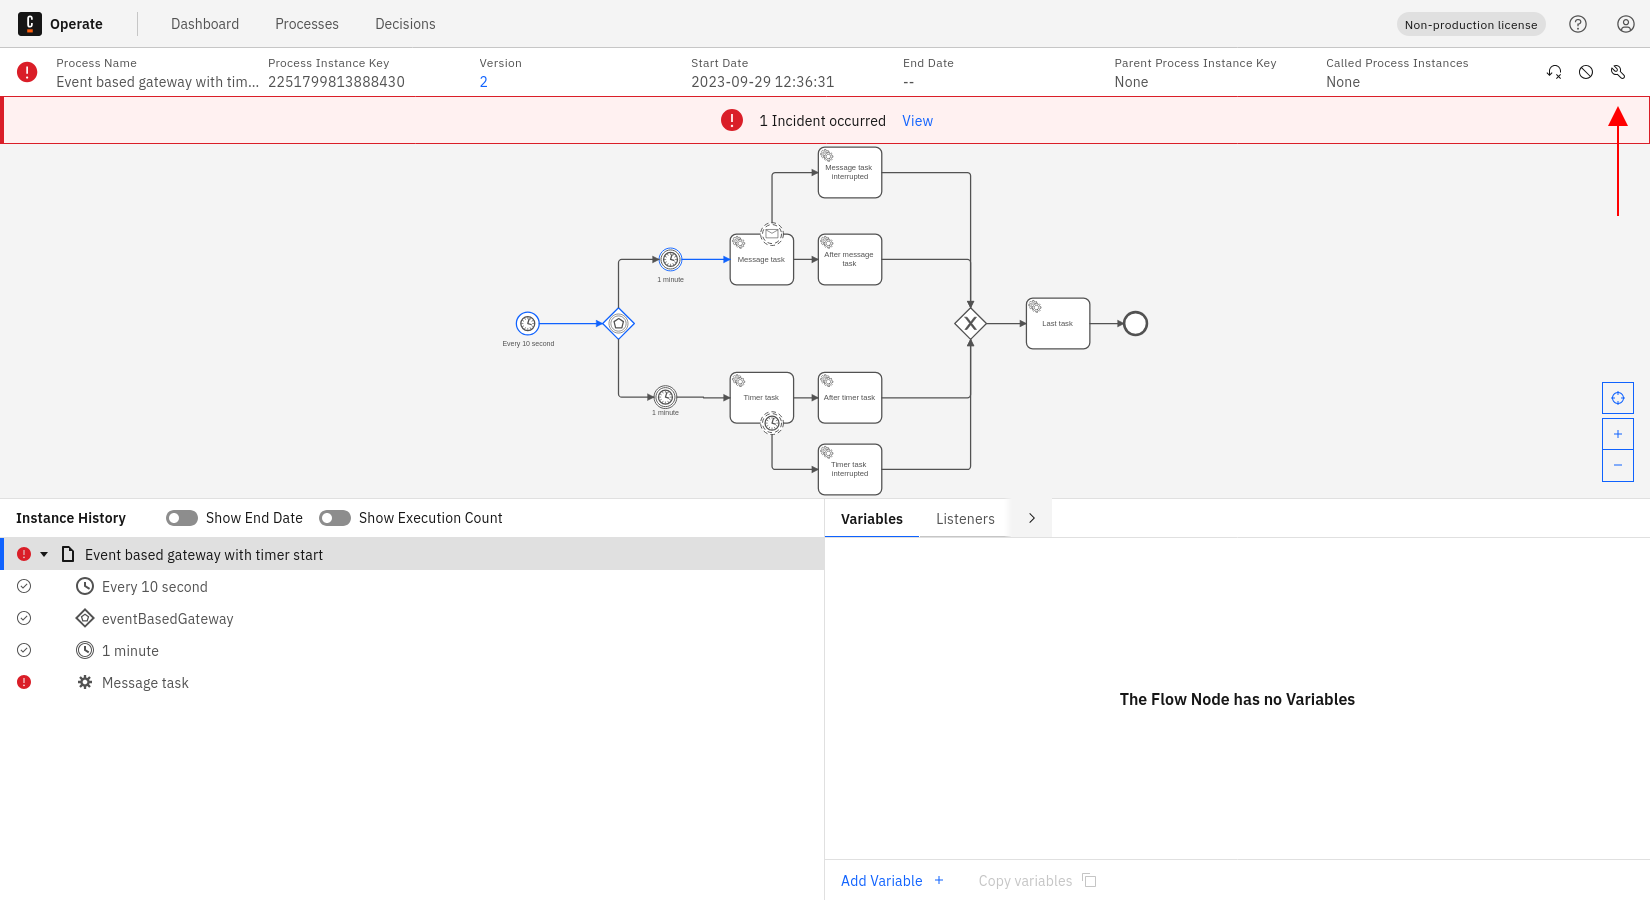Expand more tabs with chevron arrow
This screenshot has width=1650, height=900.
pyautogui.click(x=1032, y=518)
